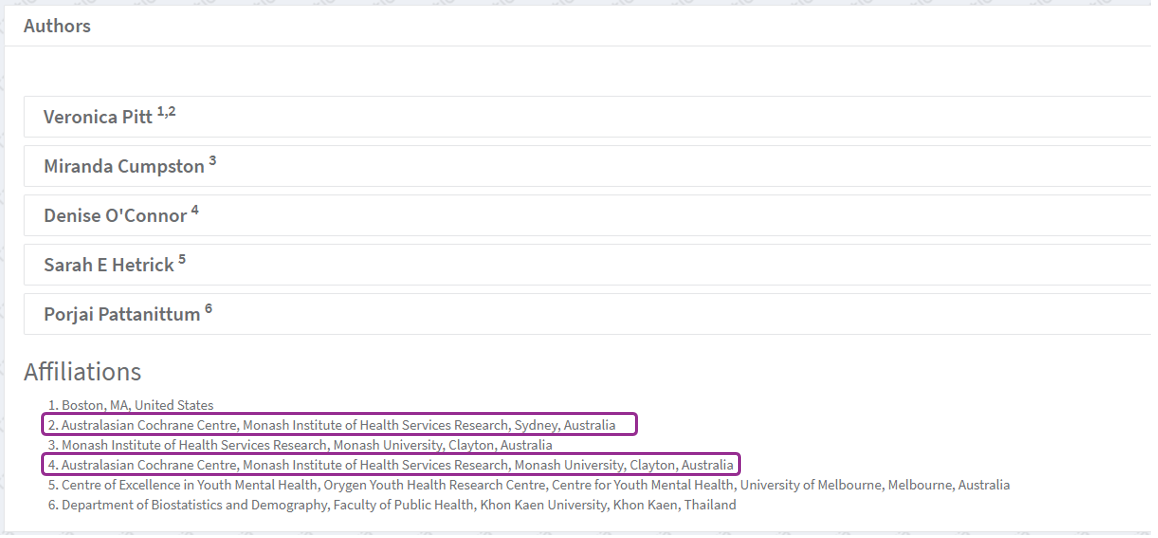The image size is (1158, 538).
Task: Click superscript 3 next to Miranda Cumpston
Action: (x=213, y=161)
